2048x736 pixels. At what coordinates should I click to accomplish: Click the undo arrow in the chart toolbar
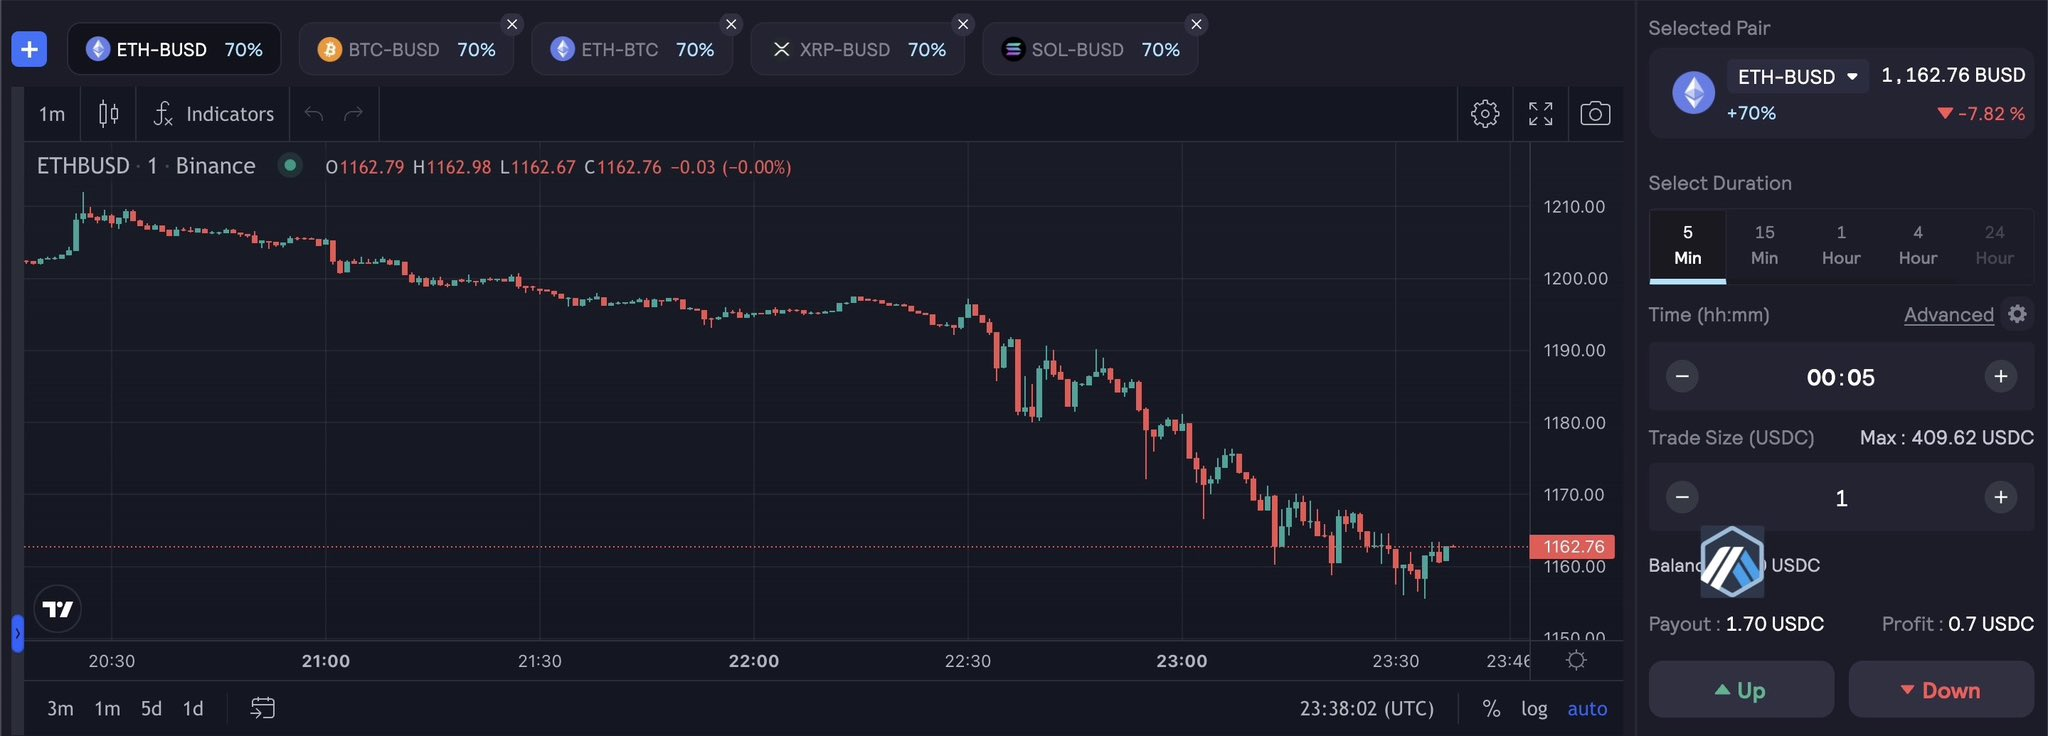click(x=315, y=113)
